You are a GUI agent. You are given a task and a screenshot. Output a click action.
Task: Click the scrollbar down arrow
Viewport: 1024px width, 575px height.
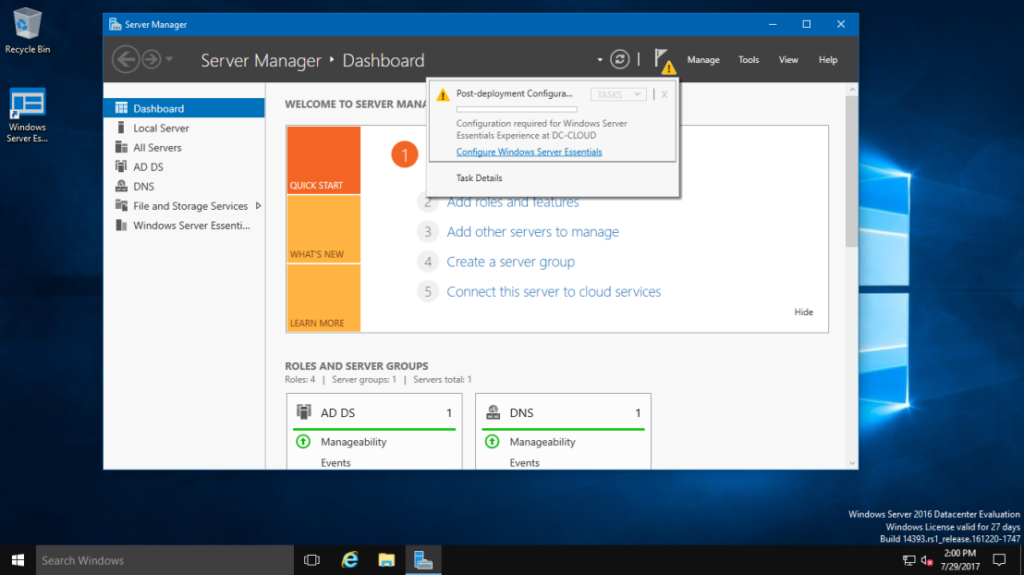coord(852,463)
